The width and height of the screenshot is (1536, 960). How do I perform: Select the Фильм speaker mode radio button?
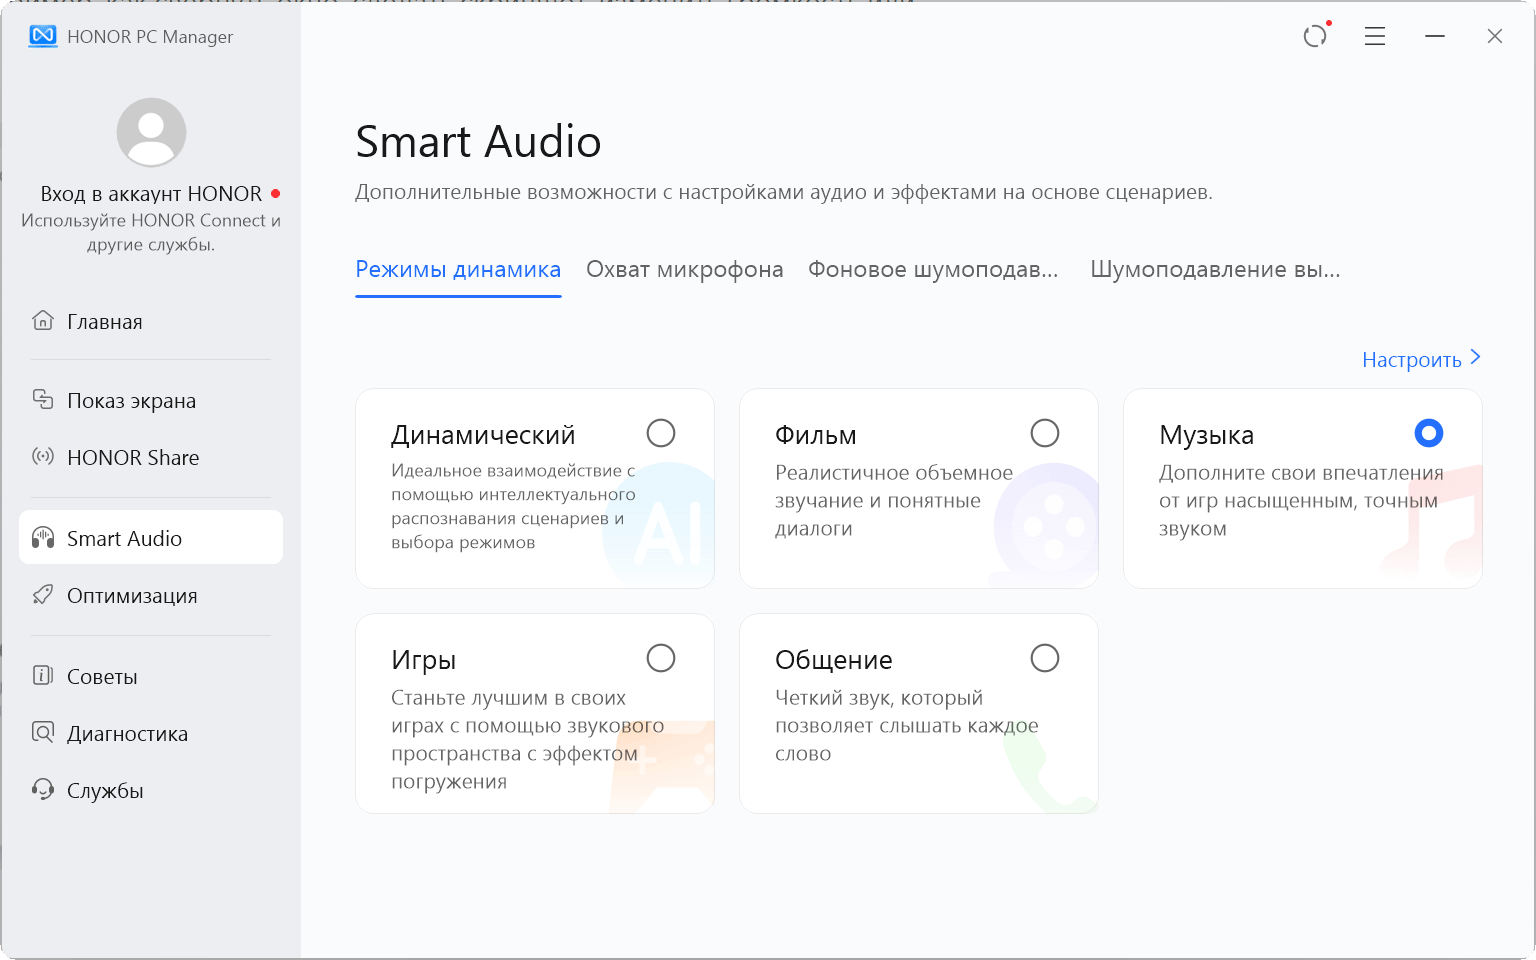[x=1045, y=433]
